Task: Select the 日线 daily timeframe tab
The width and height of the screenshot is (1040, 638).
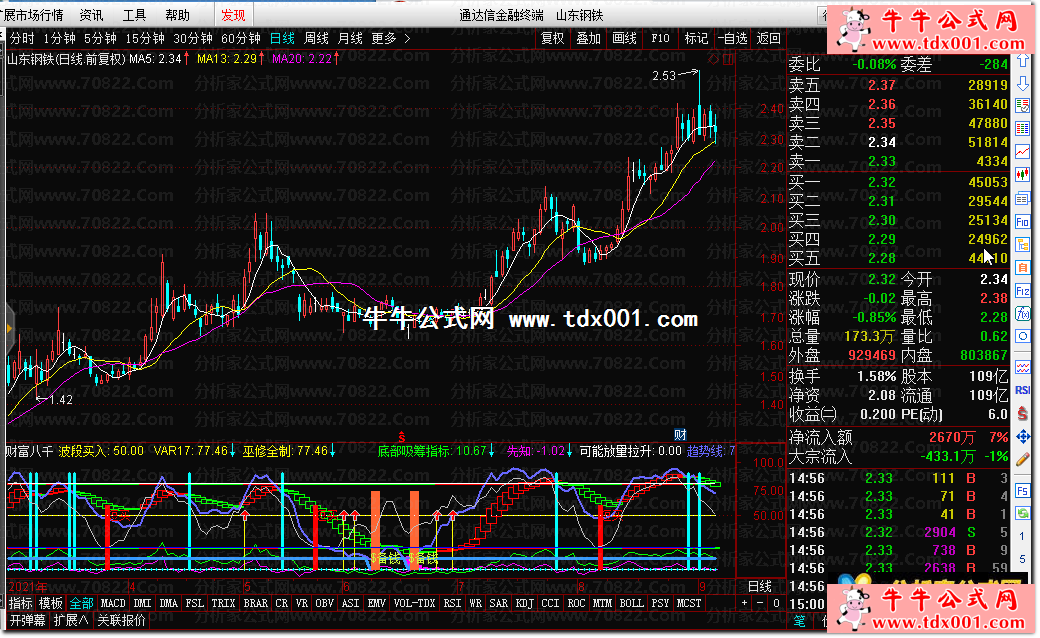Action: [283, 38]
